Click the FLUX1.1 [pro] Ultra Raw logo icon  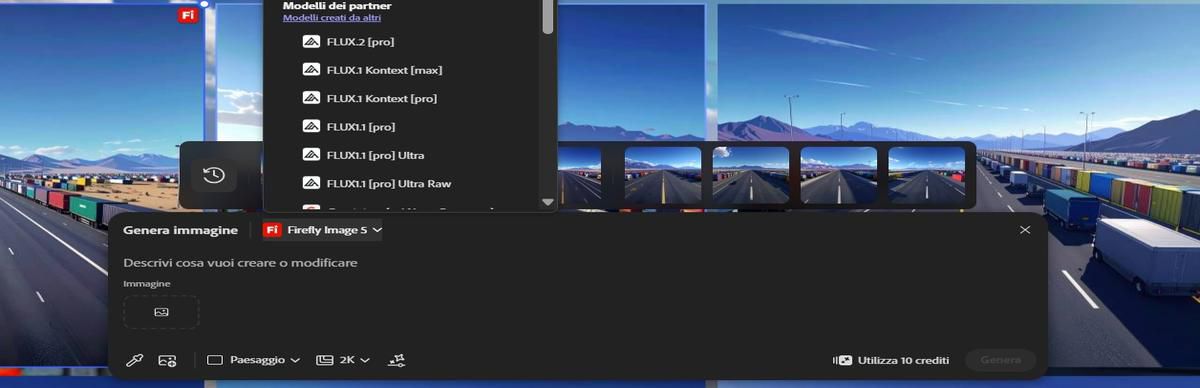tap(310, 183)
